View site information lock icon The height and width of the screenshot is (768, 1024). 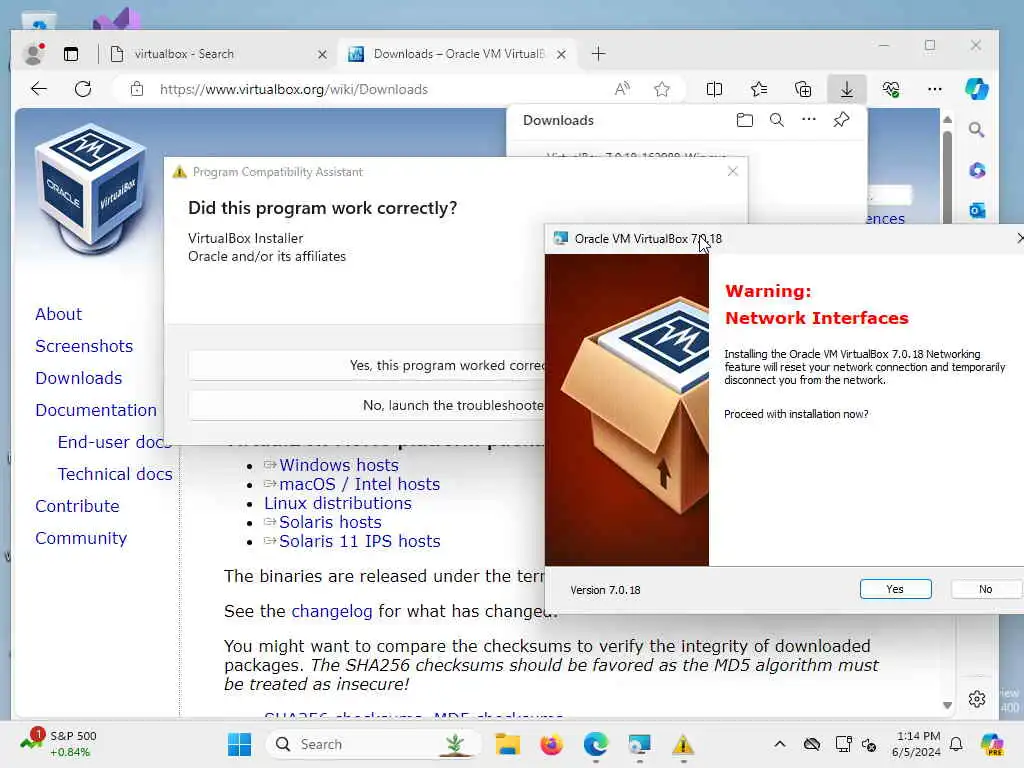(136, 89)
